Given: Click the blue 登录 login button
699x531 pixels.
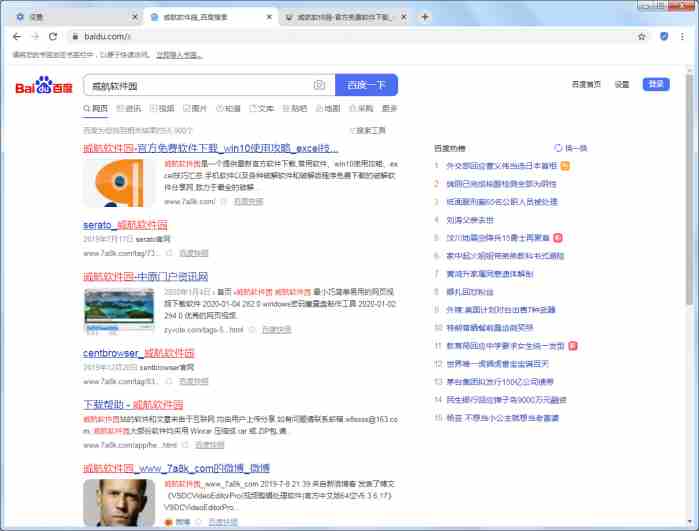Looking at the screenshot, I should tap(656, 84).
